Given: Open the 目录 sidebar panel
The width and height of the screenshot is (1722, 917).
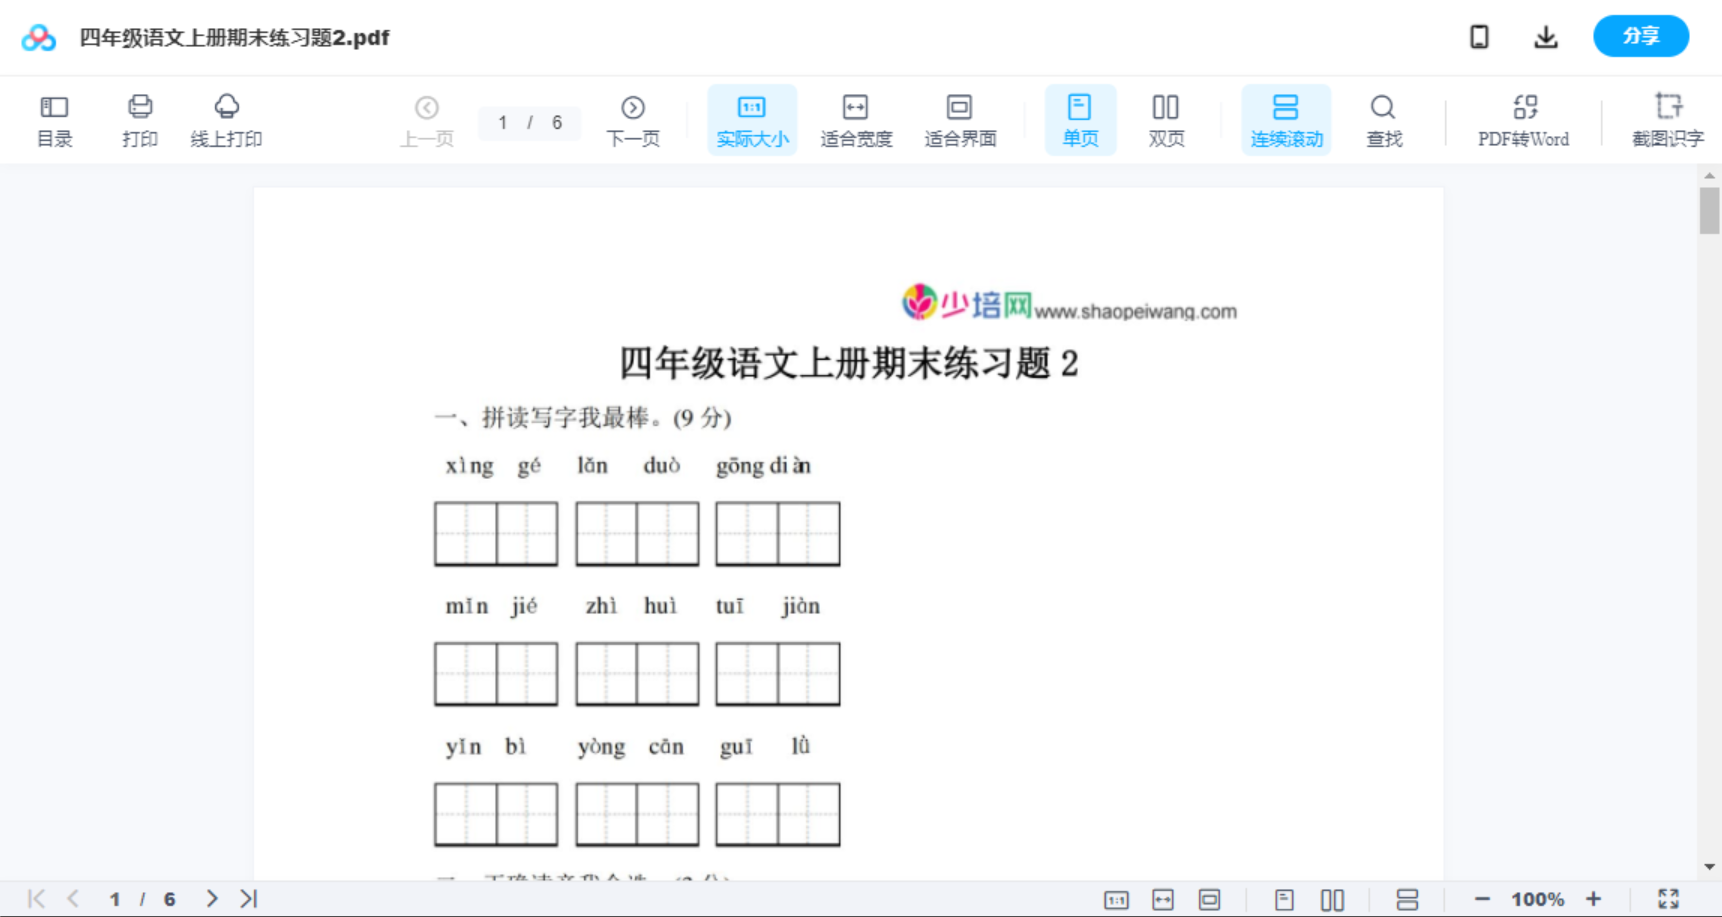Looking at the screenshot, I should pos(54,119).
